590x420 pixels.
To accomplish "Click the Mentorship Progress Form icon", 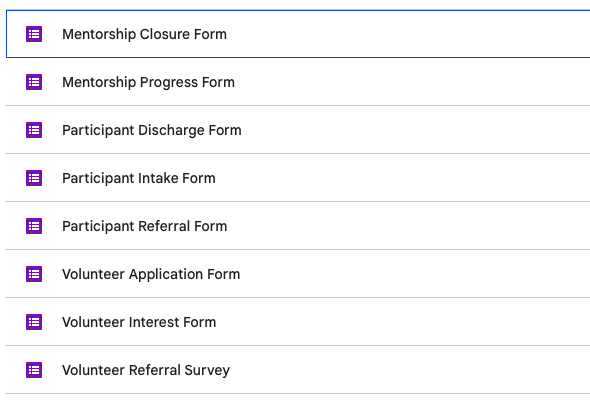I will coord(34,82).
